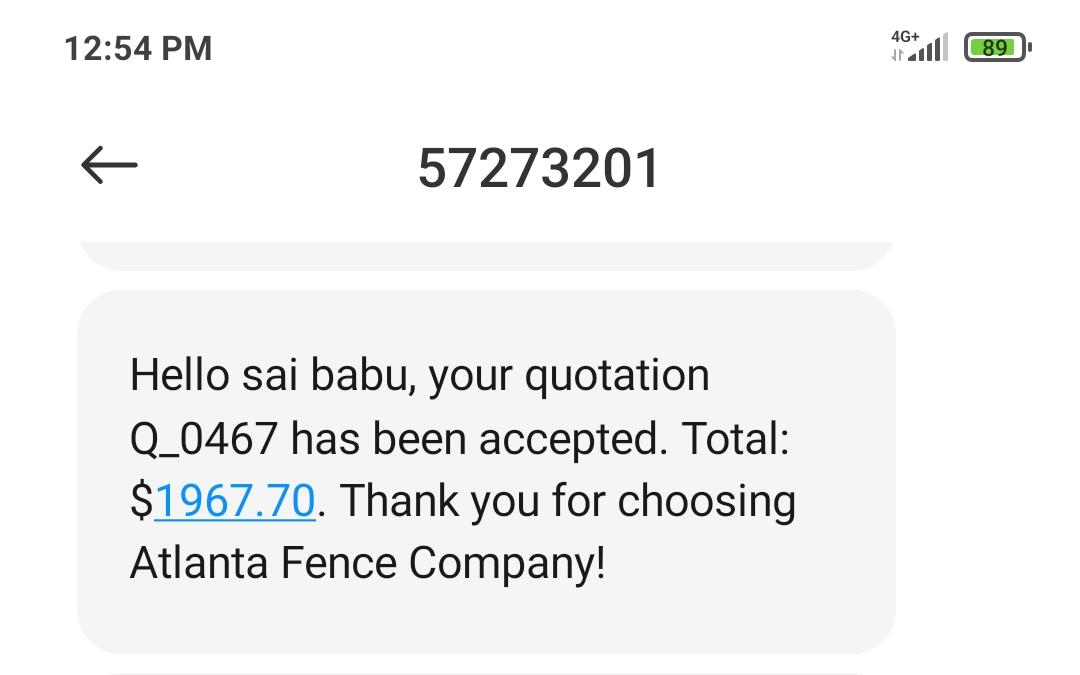The image size is (1080, 675).
Task: Tap the word "quotation" in message
Action: click(x=617, y=376)
